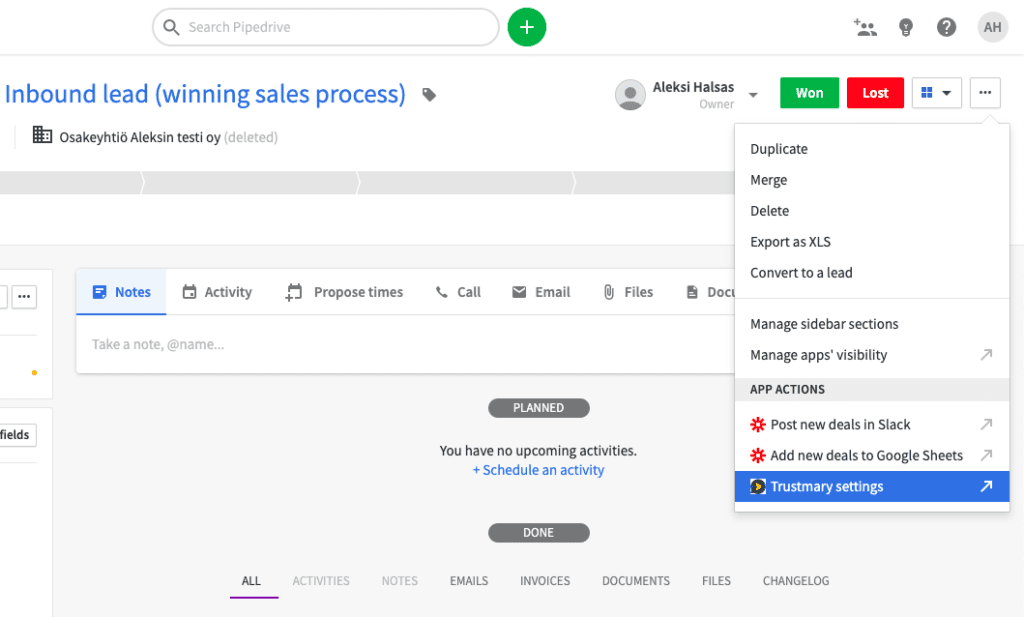This screenshot has width=1024, height=617.
Task: Mark the deal as Won
Action: click(x=809, y=93)
